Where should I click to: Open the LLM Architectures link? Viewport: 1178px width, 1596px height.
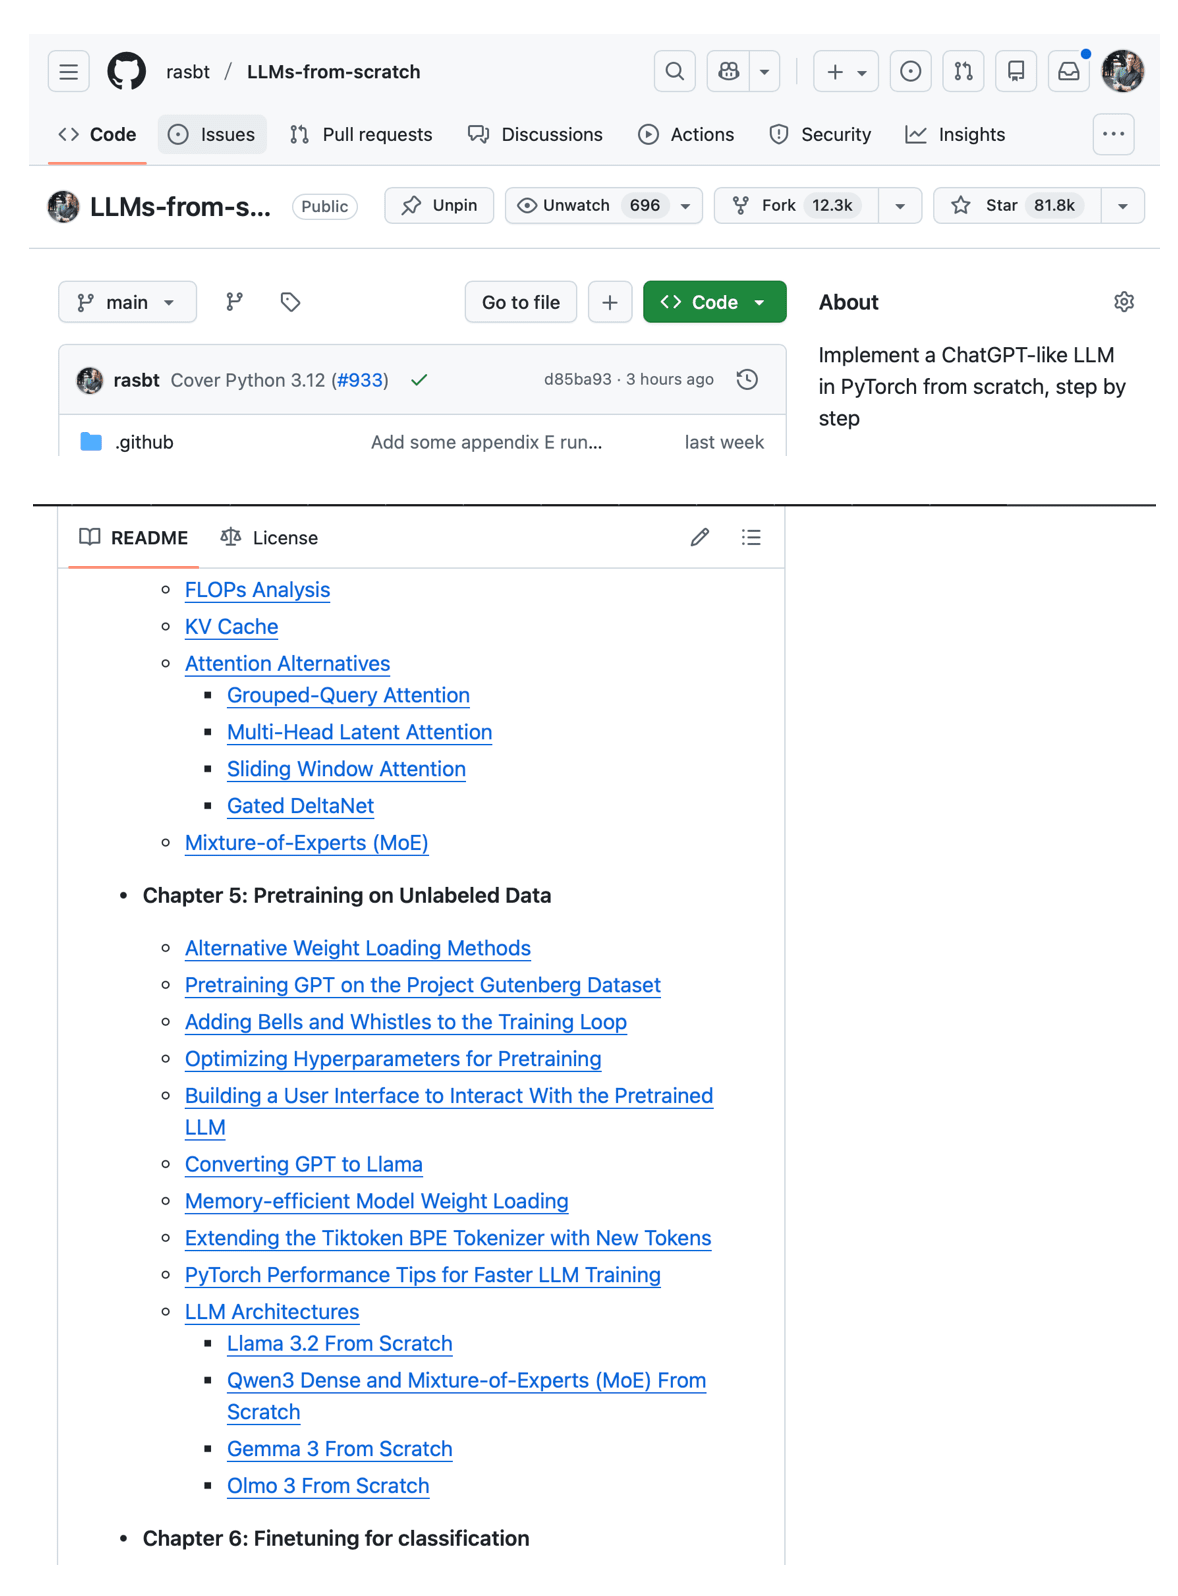(271, 1312)
